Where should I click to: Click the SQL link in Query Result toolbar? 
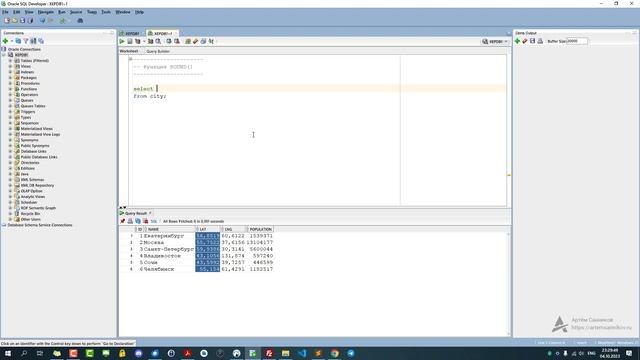pos(153,221)
